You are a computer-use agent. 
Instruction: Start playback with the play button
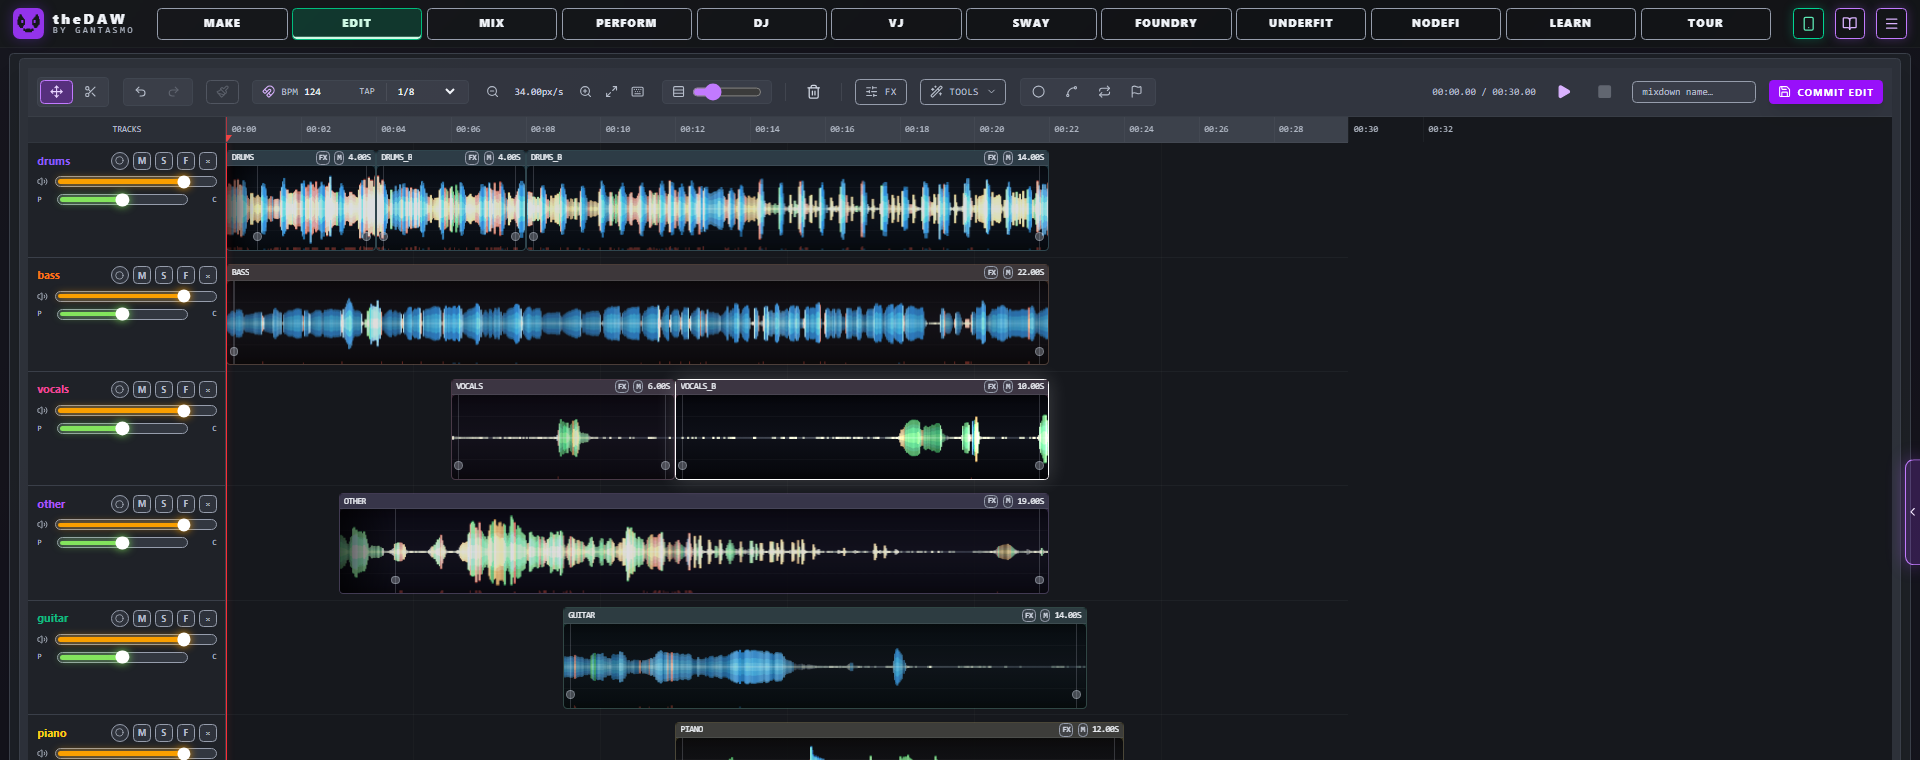pyautogui.click(x=1565, y=92)
